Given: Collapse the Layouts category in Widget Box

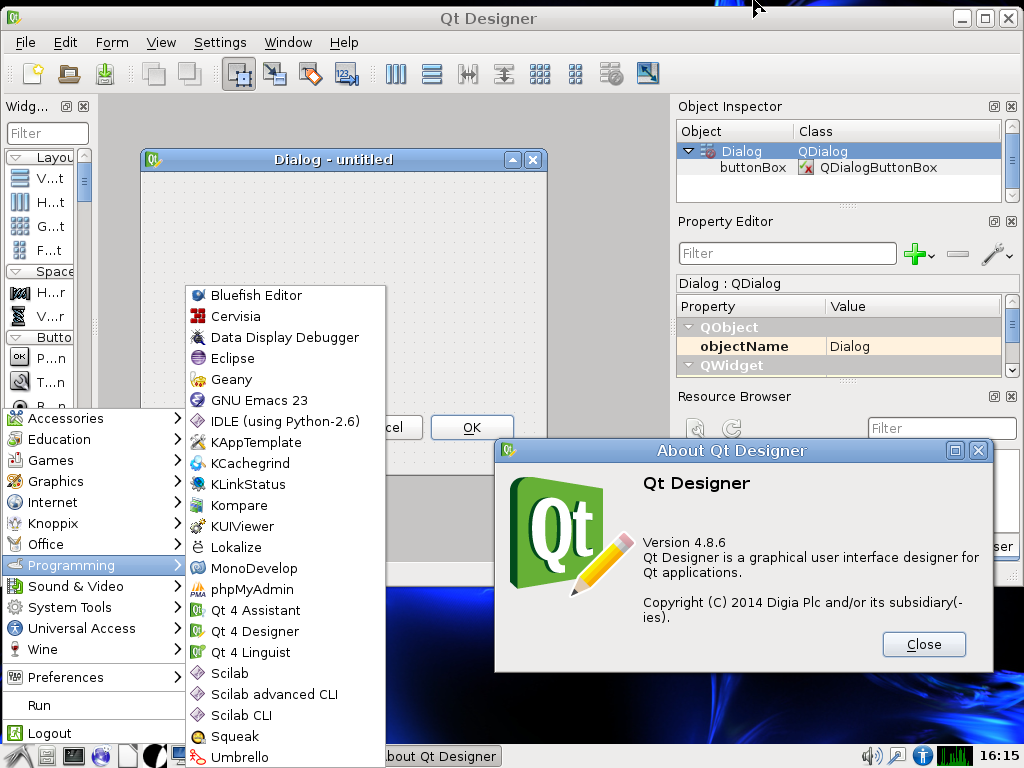Looking at the screenshot, I should point(16,157).
